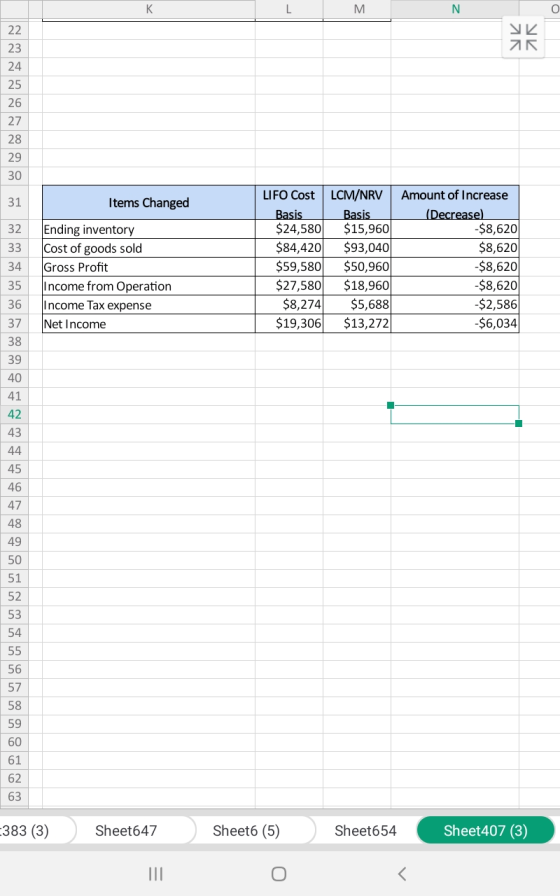560x896 pixels.
Task: Select the 'Ending inventory' cell
Action: [149, 229]
